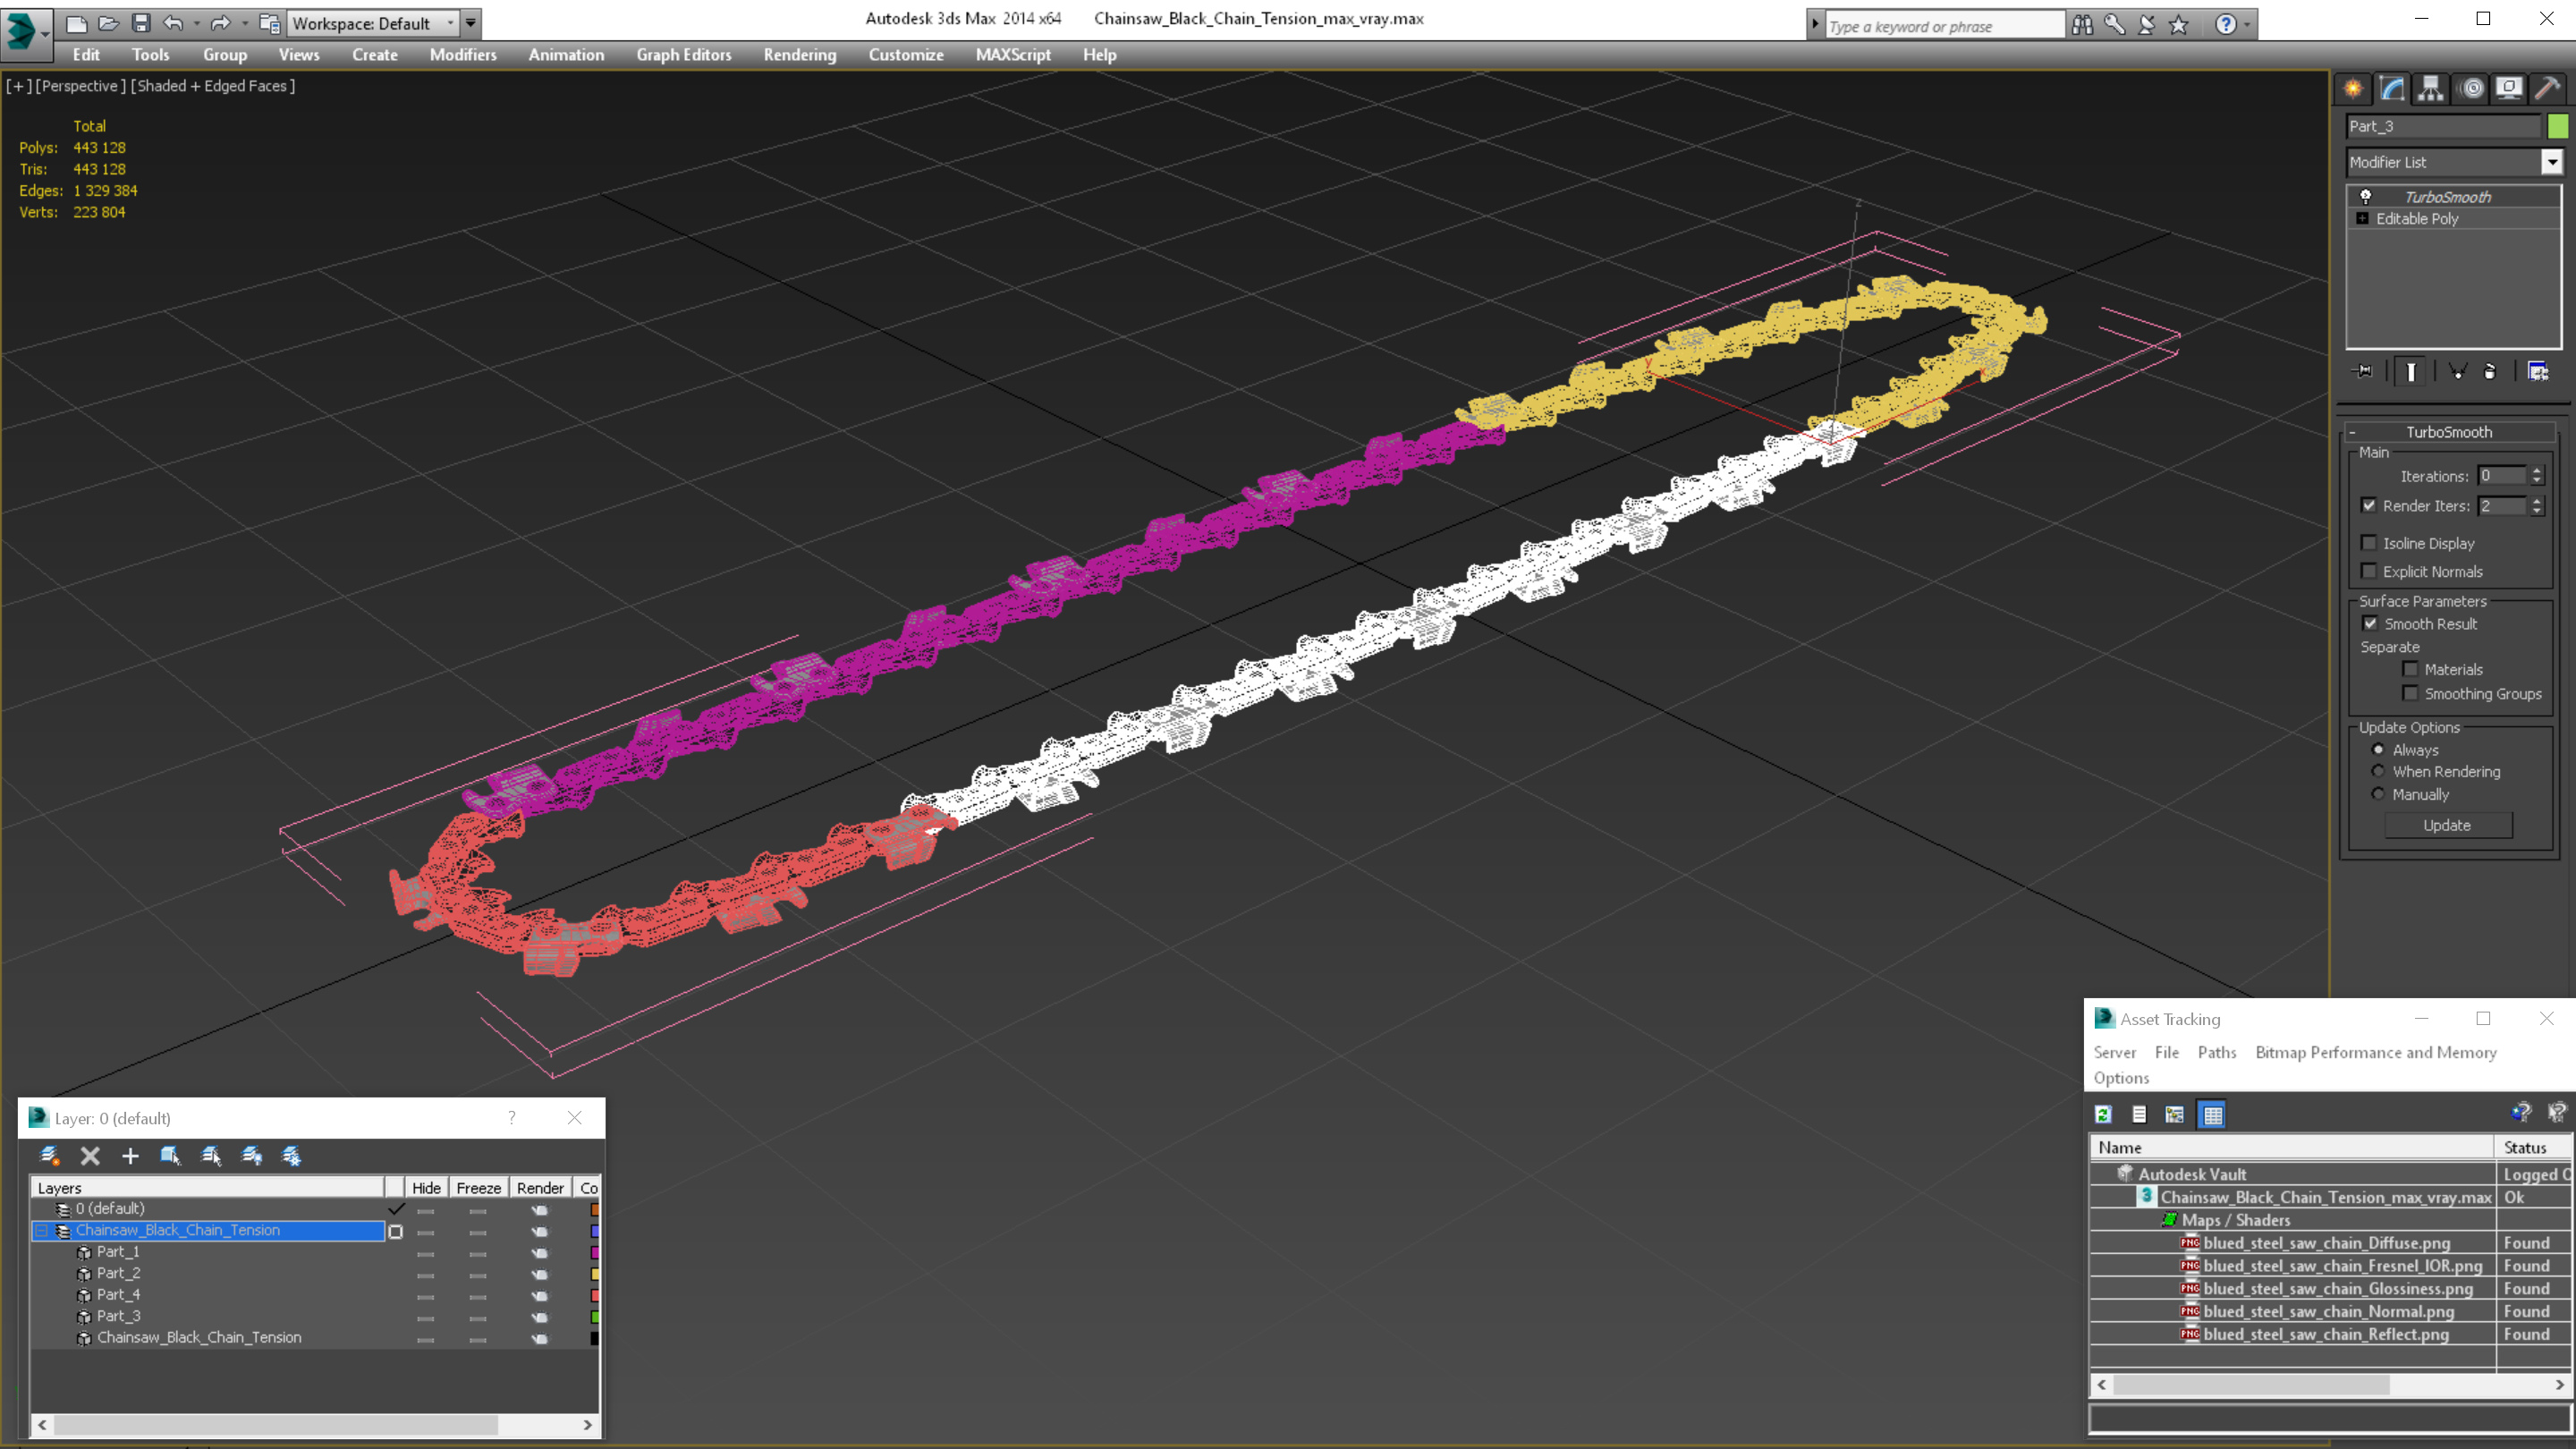Click Pin Stack icon below modifier stack

(2364, 371)
